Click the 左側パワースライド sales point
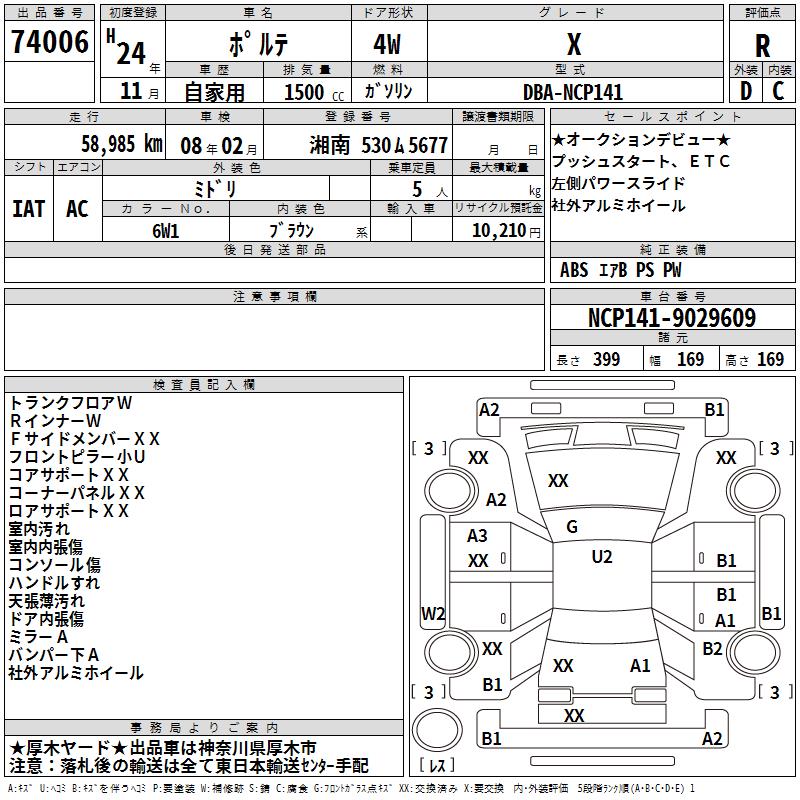Viewport: 800px width, 800px height. 618,183
